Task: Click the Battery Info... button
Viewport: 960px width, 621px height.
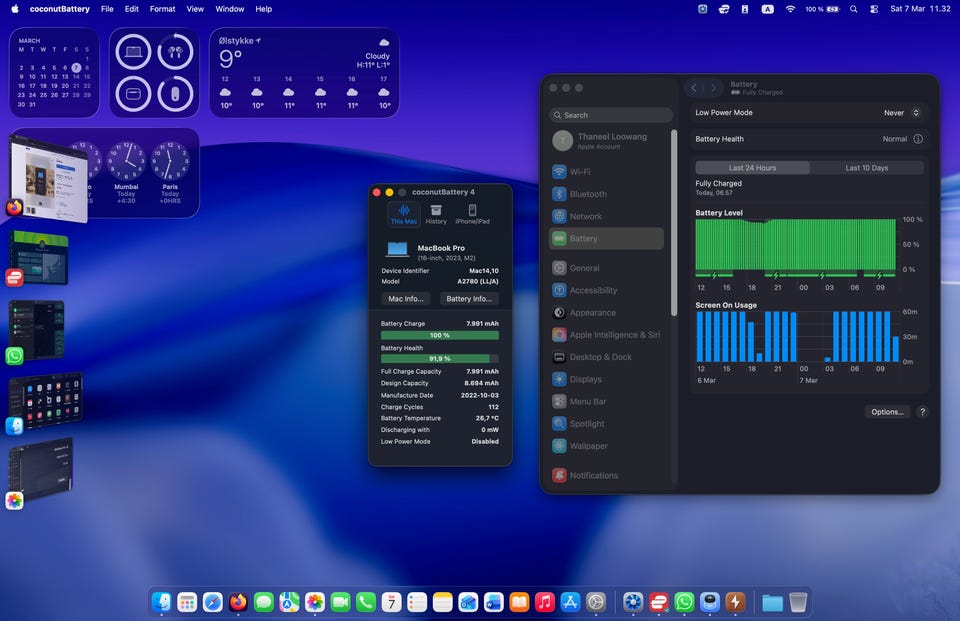Action: (469, 299)
